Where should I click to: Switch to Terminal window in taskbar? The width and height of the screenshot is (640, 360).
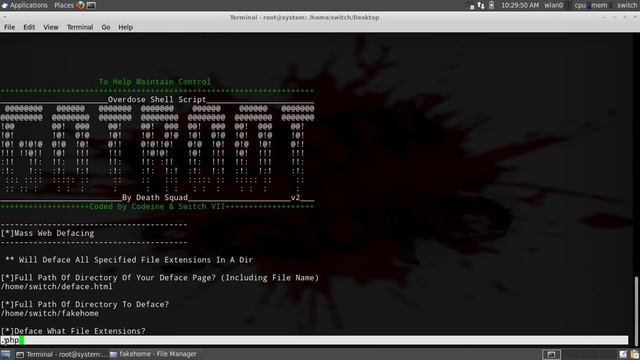(x=62, y=354)
